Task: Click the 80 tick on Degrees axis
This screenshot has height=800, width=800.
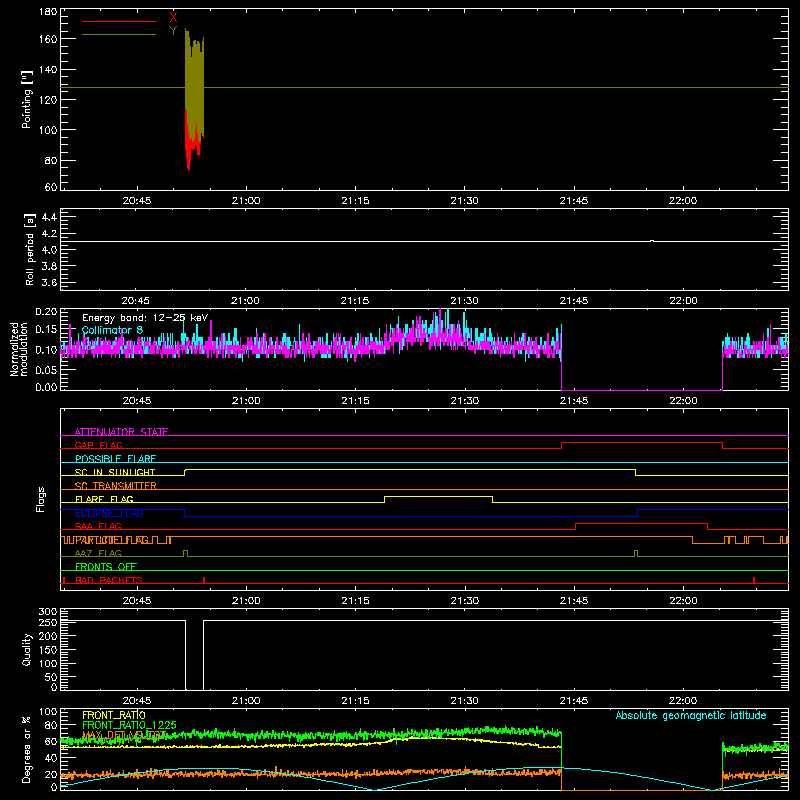Action: 51,726
